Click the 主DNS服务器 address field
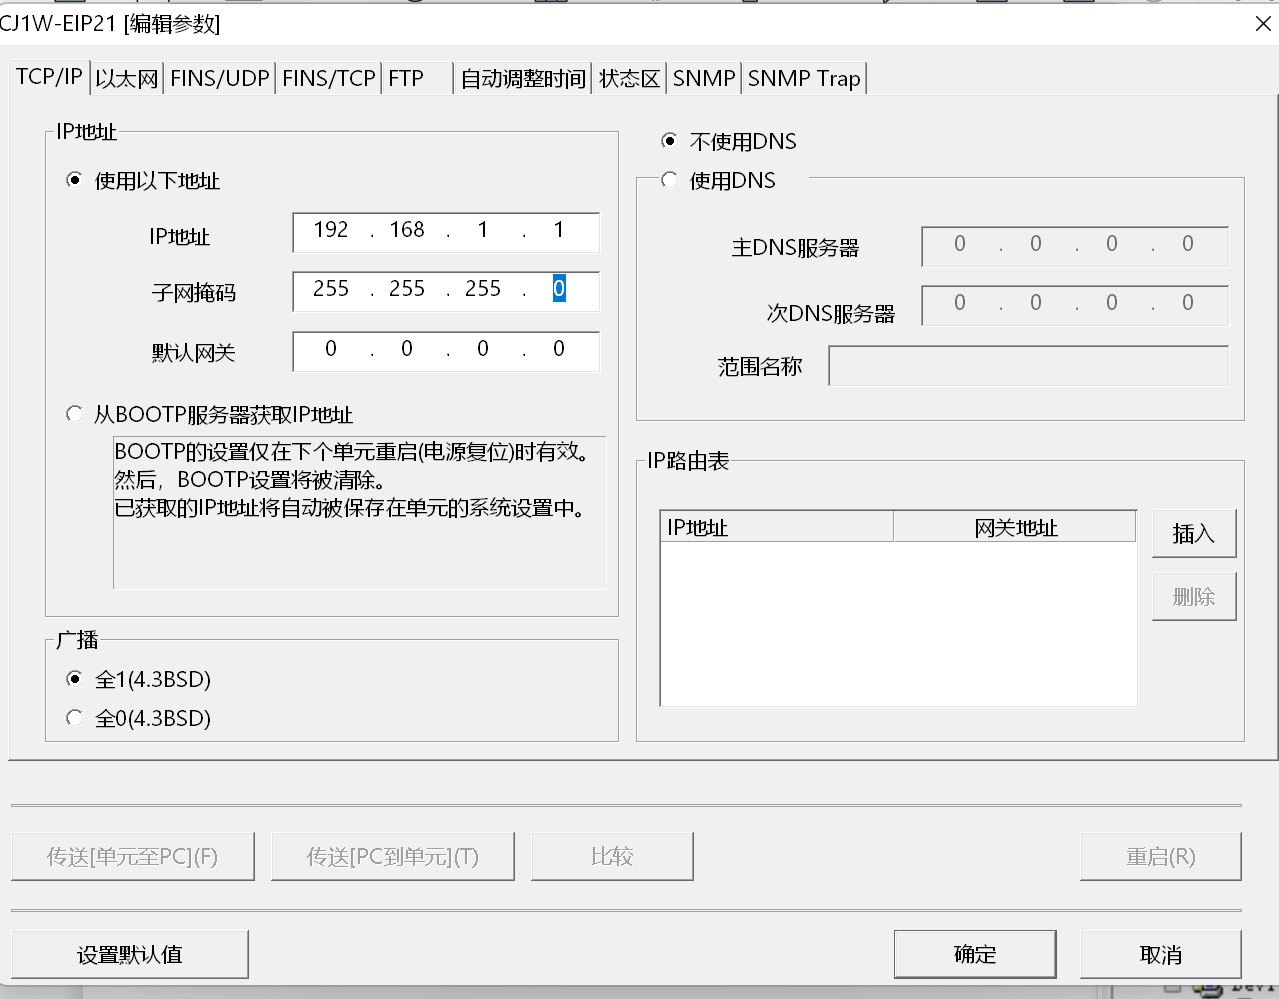 (x=1075, y=245)
